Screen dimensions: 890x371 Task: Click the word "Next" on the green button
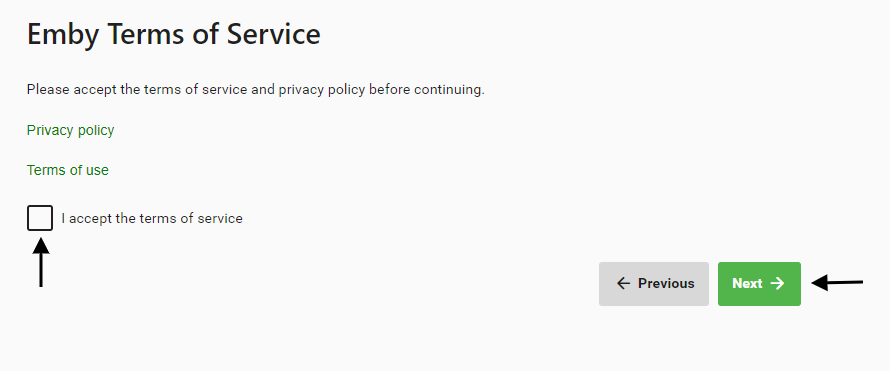(x=747, y=284)
